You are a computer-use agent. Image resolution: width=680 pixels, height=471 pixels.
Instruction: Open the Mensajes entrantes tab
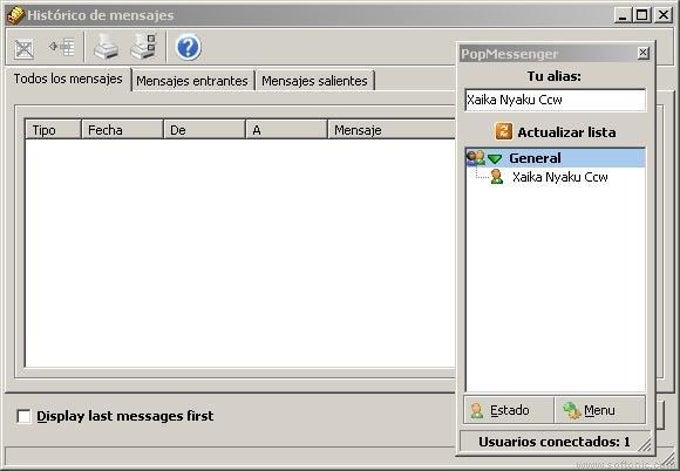pos(192,81)
